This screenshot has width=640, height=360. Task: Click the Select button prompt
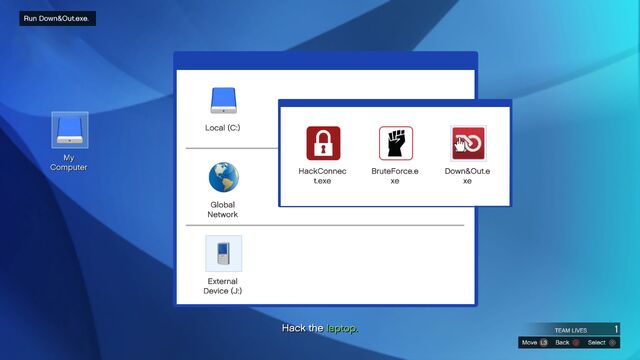(602, 343)
